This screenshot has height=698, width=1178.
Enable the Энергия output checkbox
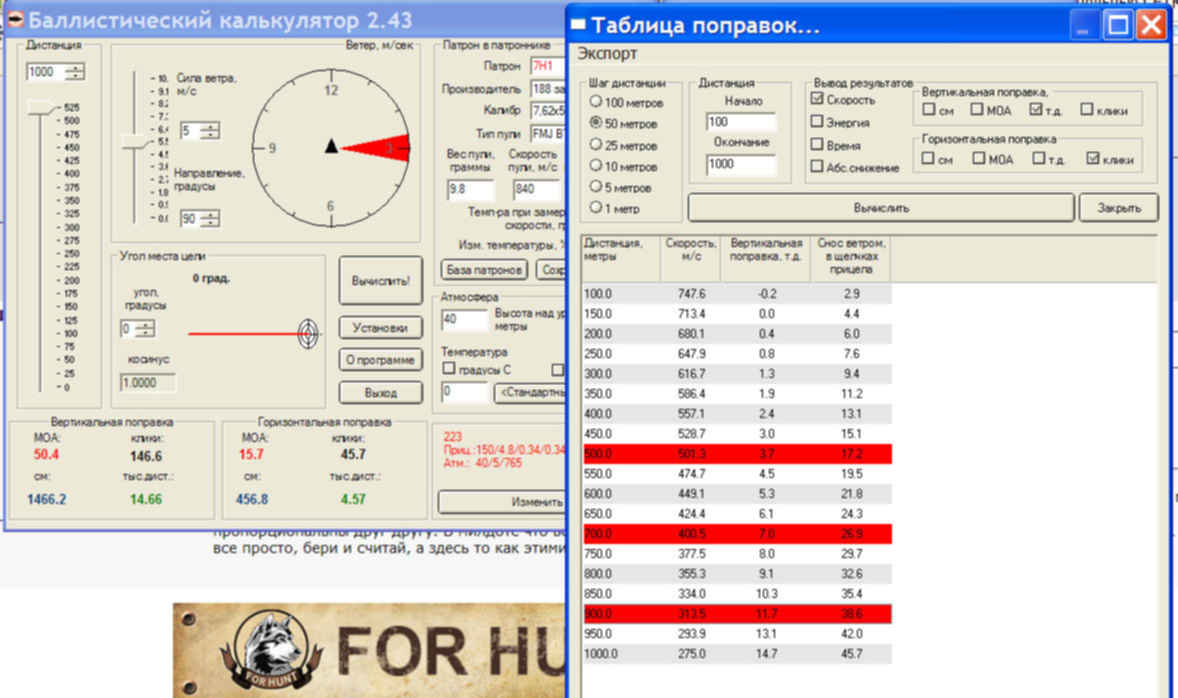coord(817,123)
